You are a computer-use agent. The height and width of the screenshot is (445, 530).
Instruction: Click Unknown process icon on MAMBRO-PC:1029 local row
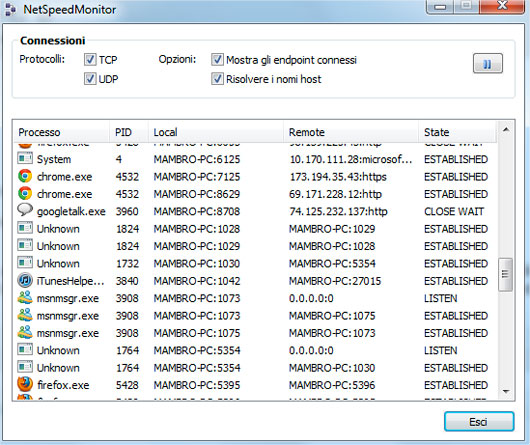(x=25, y=246)
